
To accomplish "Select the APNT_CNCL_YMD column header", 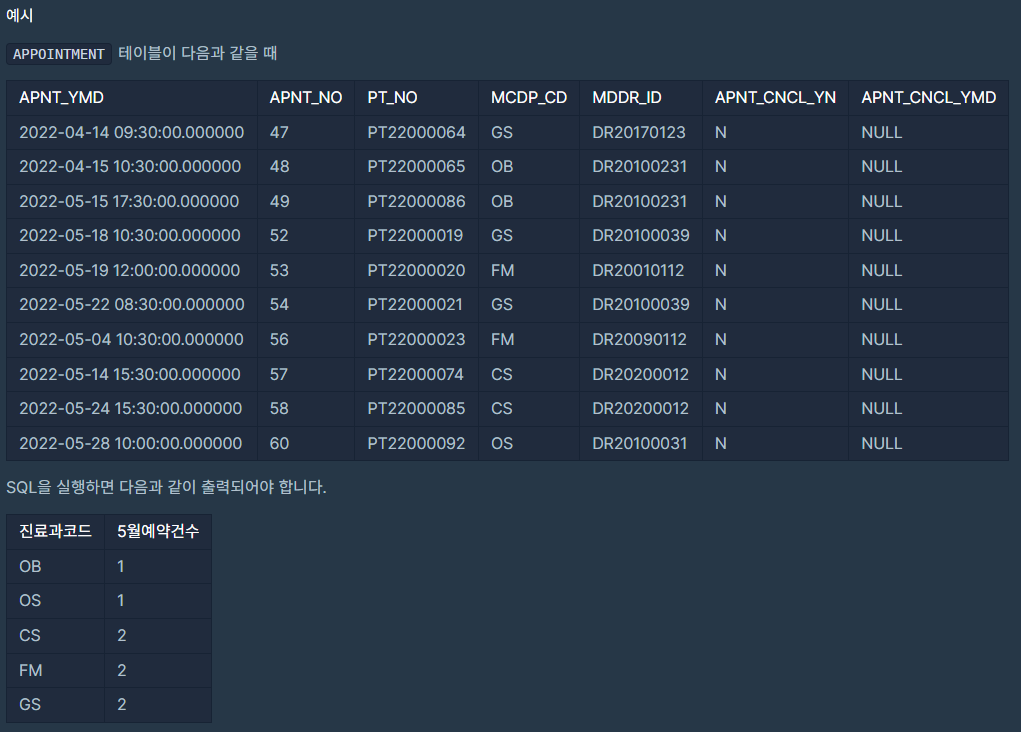I will (929, 98).
